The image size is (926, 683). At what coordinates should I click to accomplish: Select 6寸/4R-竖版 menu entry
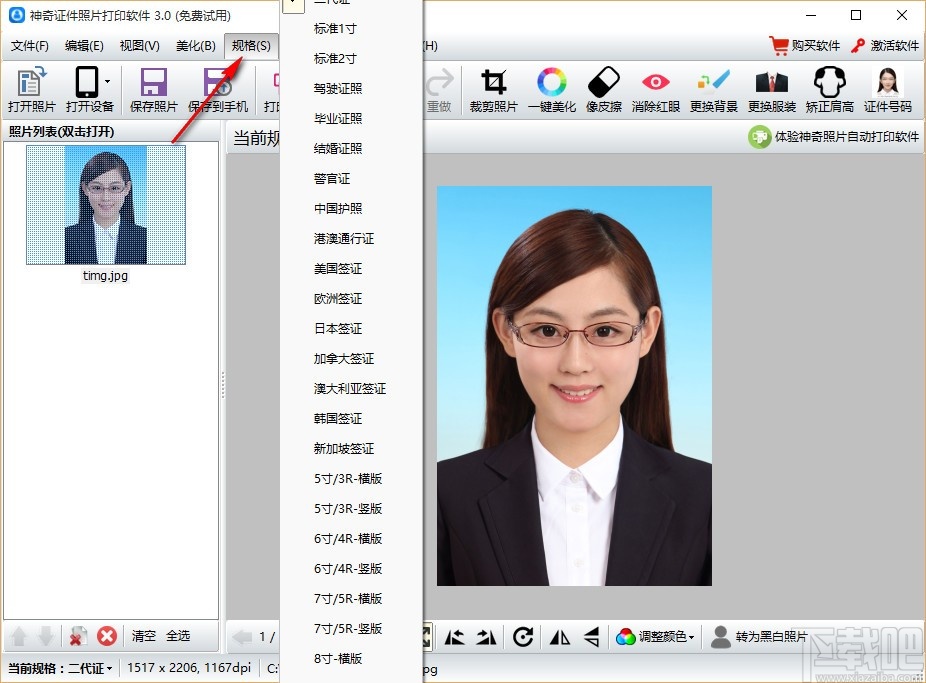click(x=351, y=569)
